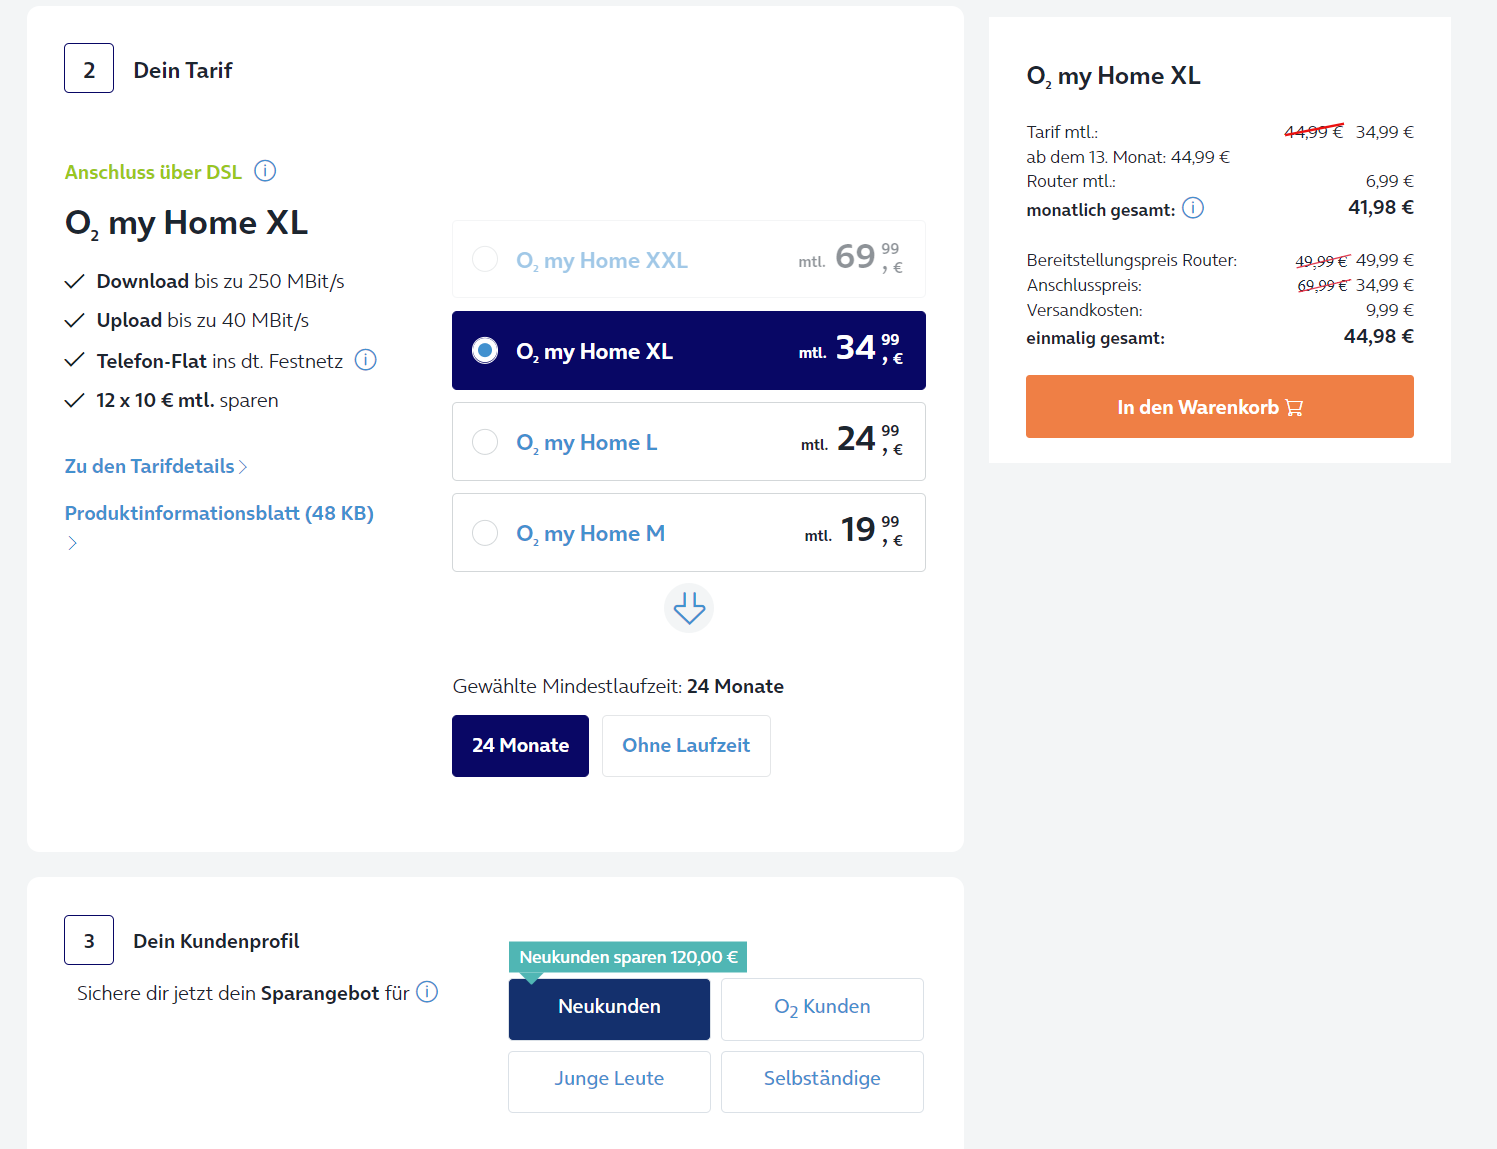
Task: Switch to Ohne Laufzeit option
Action: tap(686, 746)
